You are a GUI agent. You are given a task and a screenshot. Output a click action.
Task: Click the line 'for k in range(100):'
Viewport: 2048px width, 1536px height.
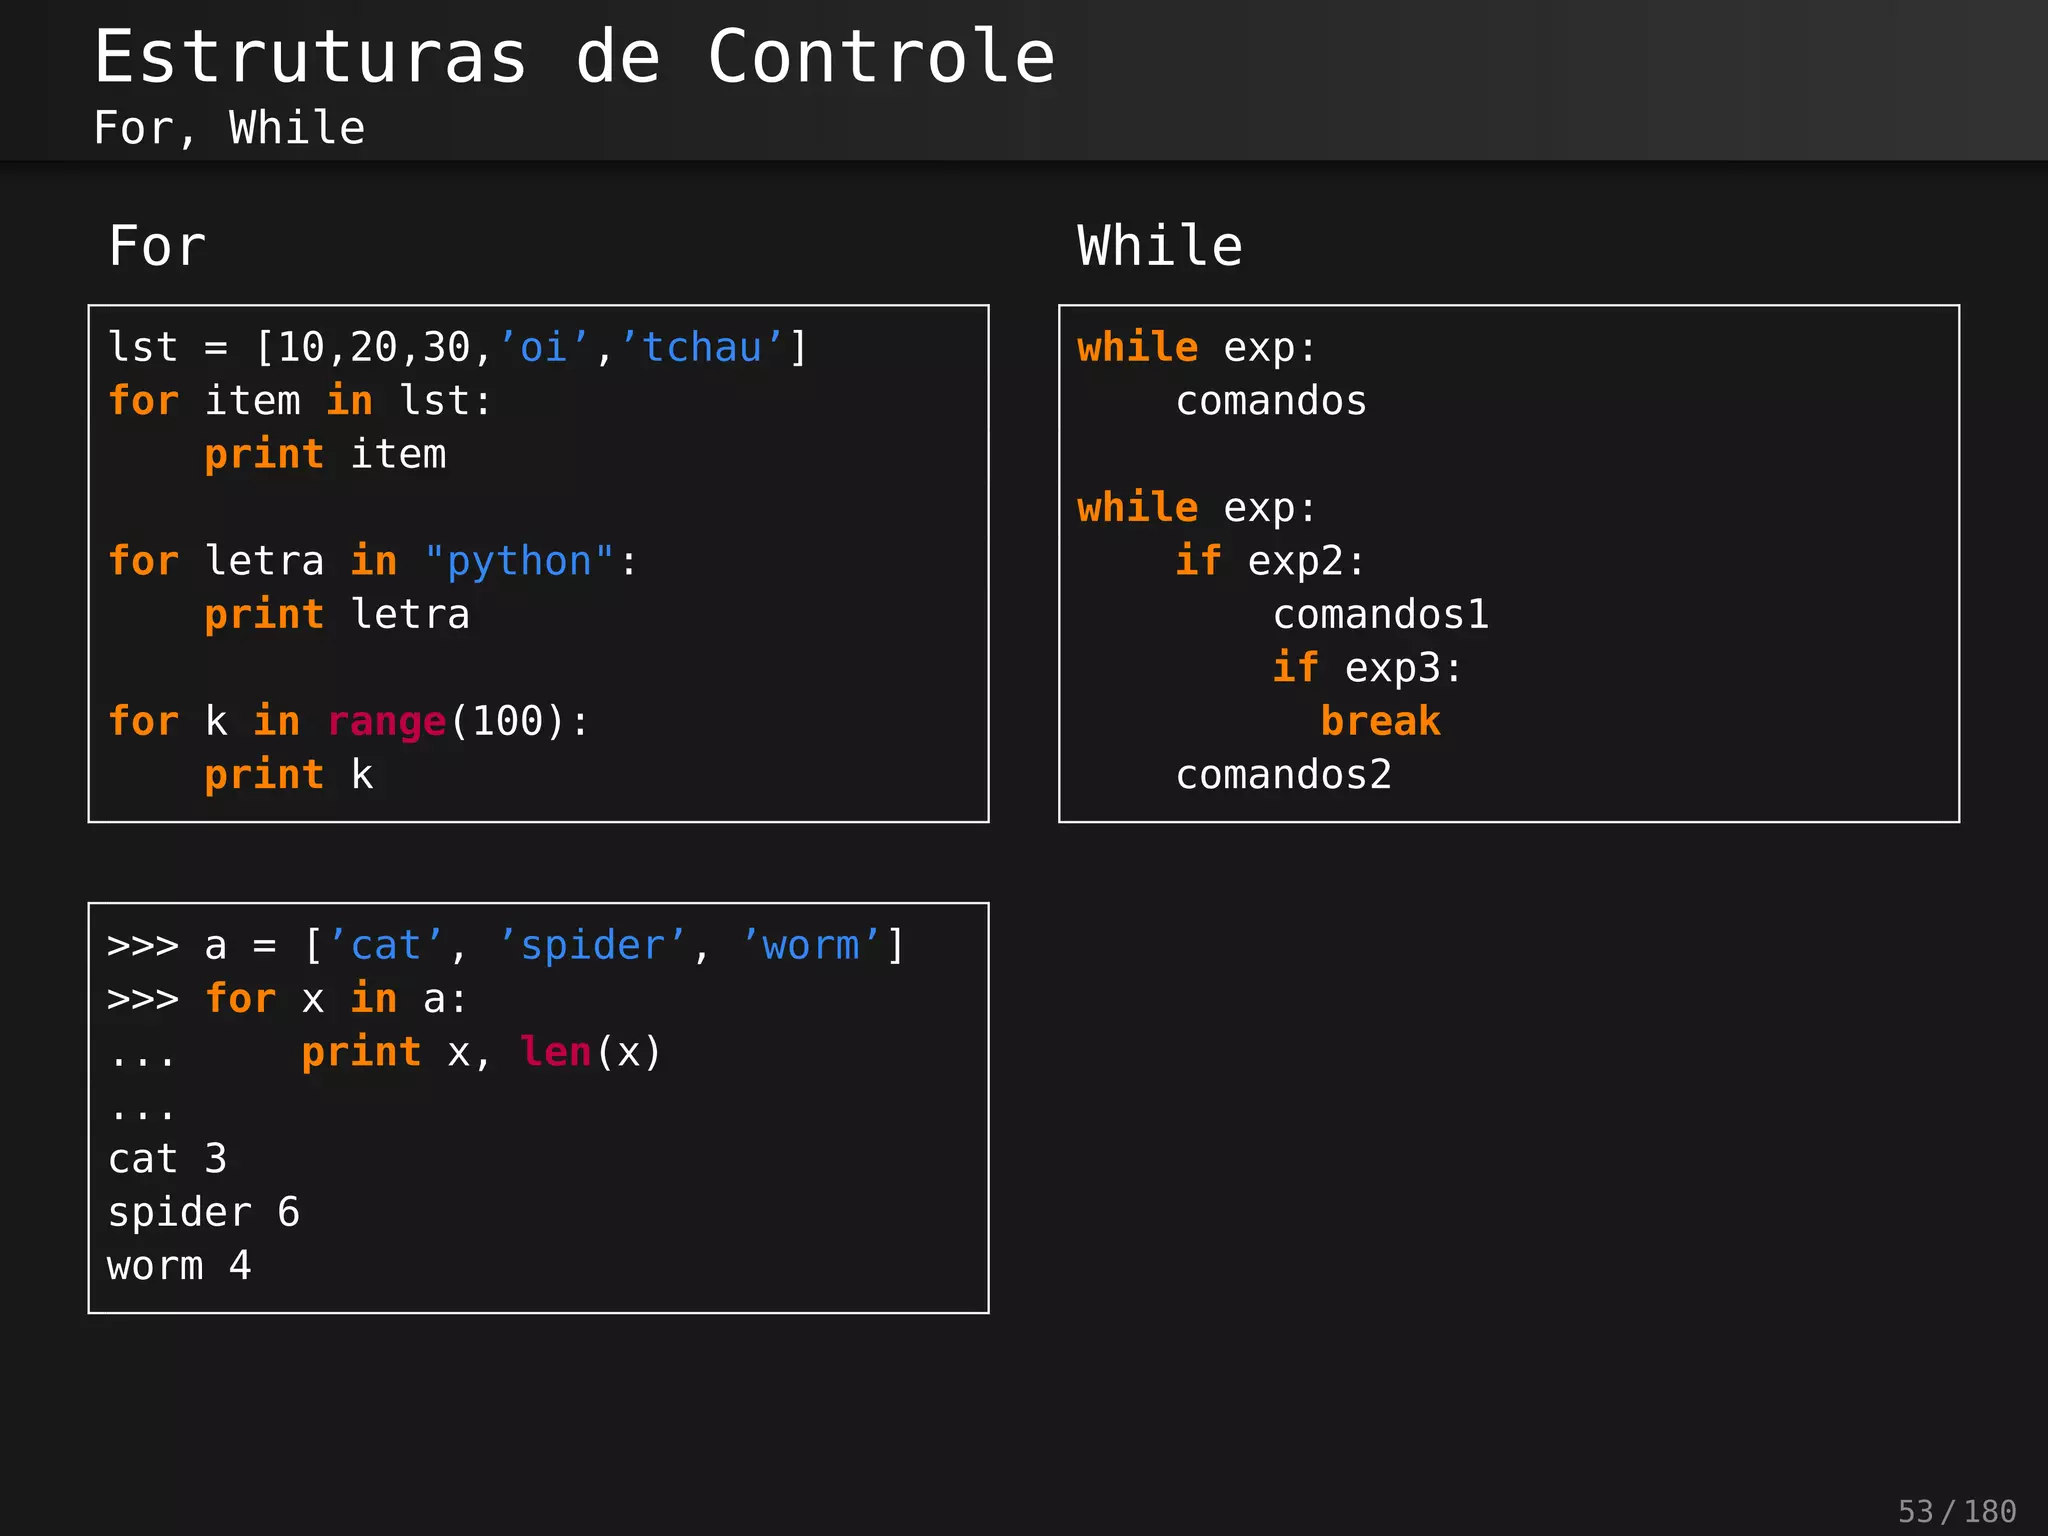click(349, 721)
